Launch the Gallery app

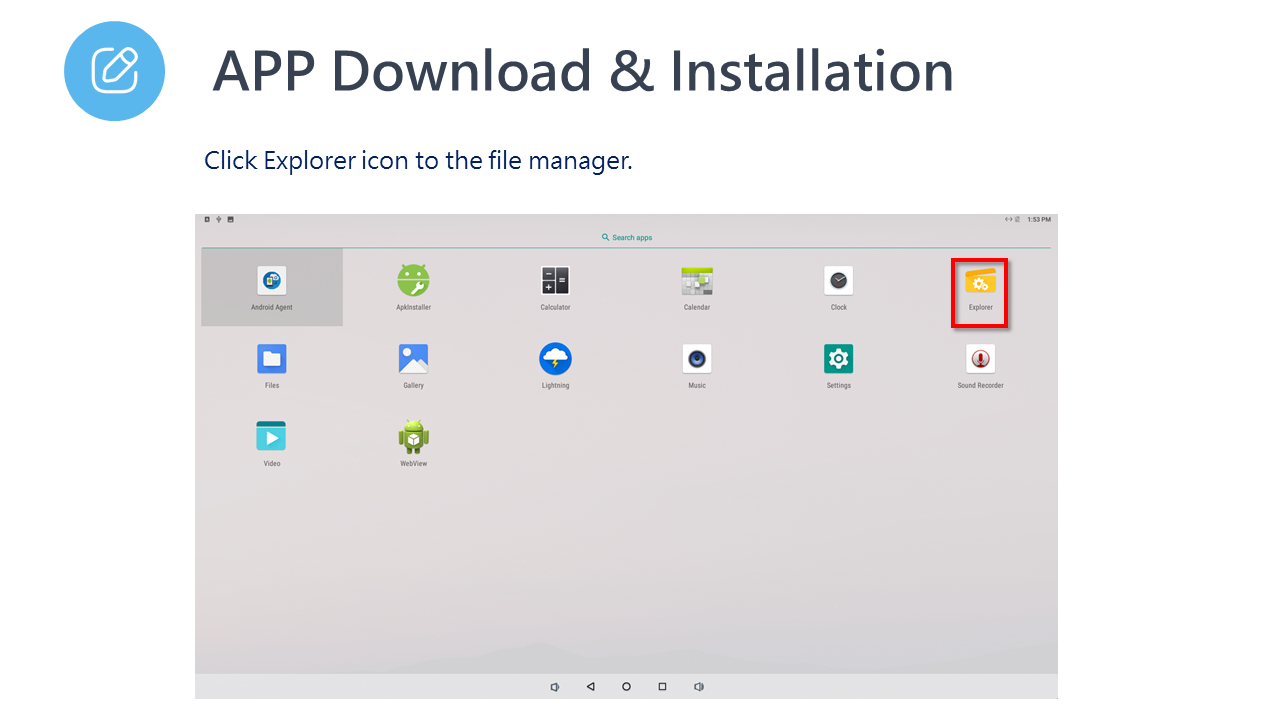413,359
